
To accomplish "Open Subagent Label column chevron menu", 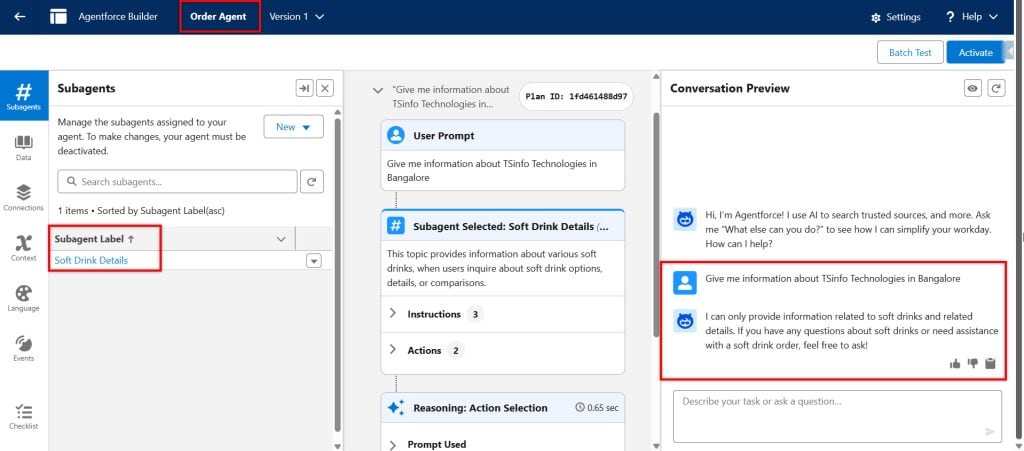I will (x=281, y=239).
